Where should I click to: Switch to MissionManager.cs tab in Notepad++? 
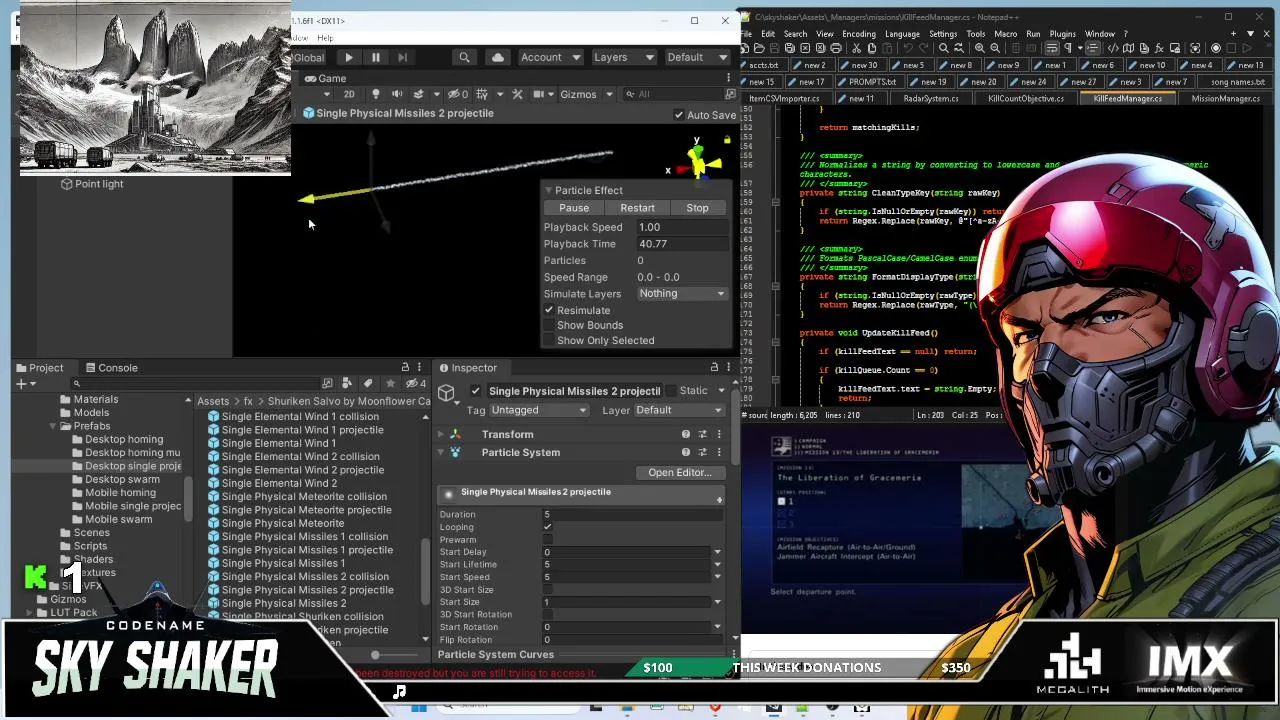tap(1225, 98)
